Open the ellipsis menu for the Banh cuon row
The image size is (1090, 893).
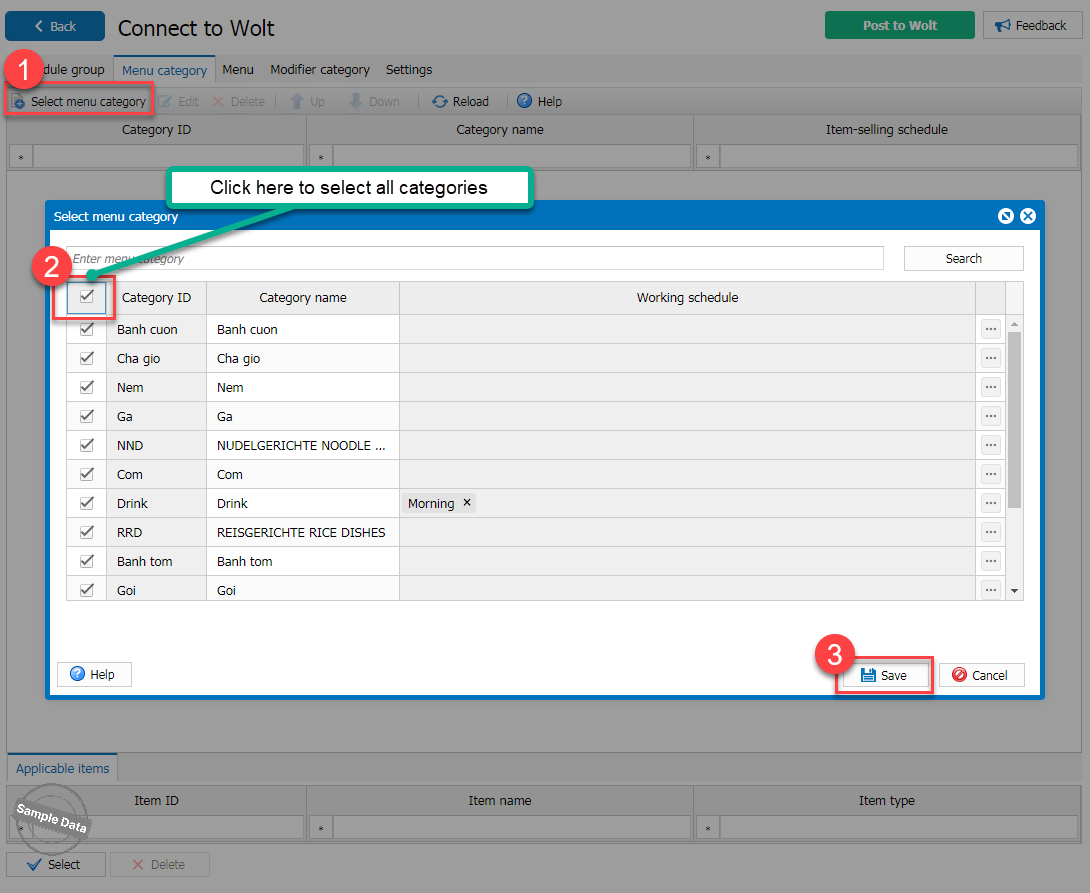click(991, 329)
